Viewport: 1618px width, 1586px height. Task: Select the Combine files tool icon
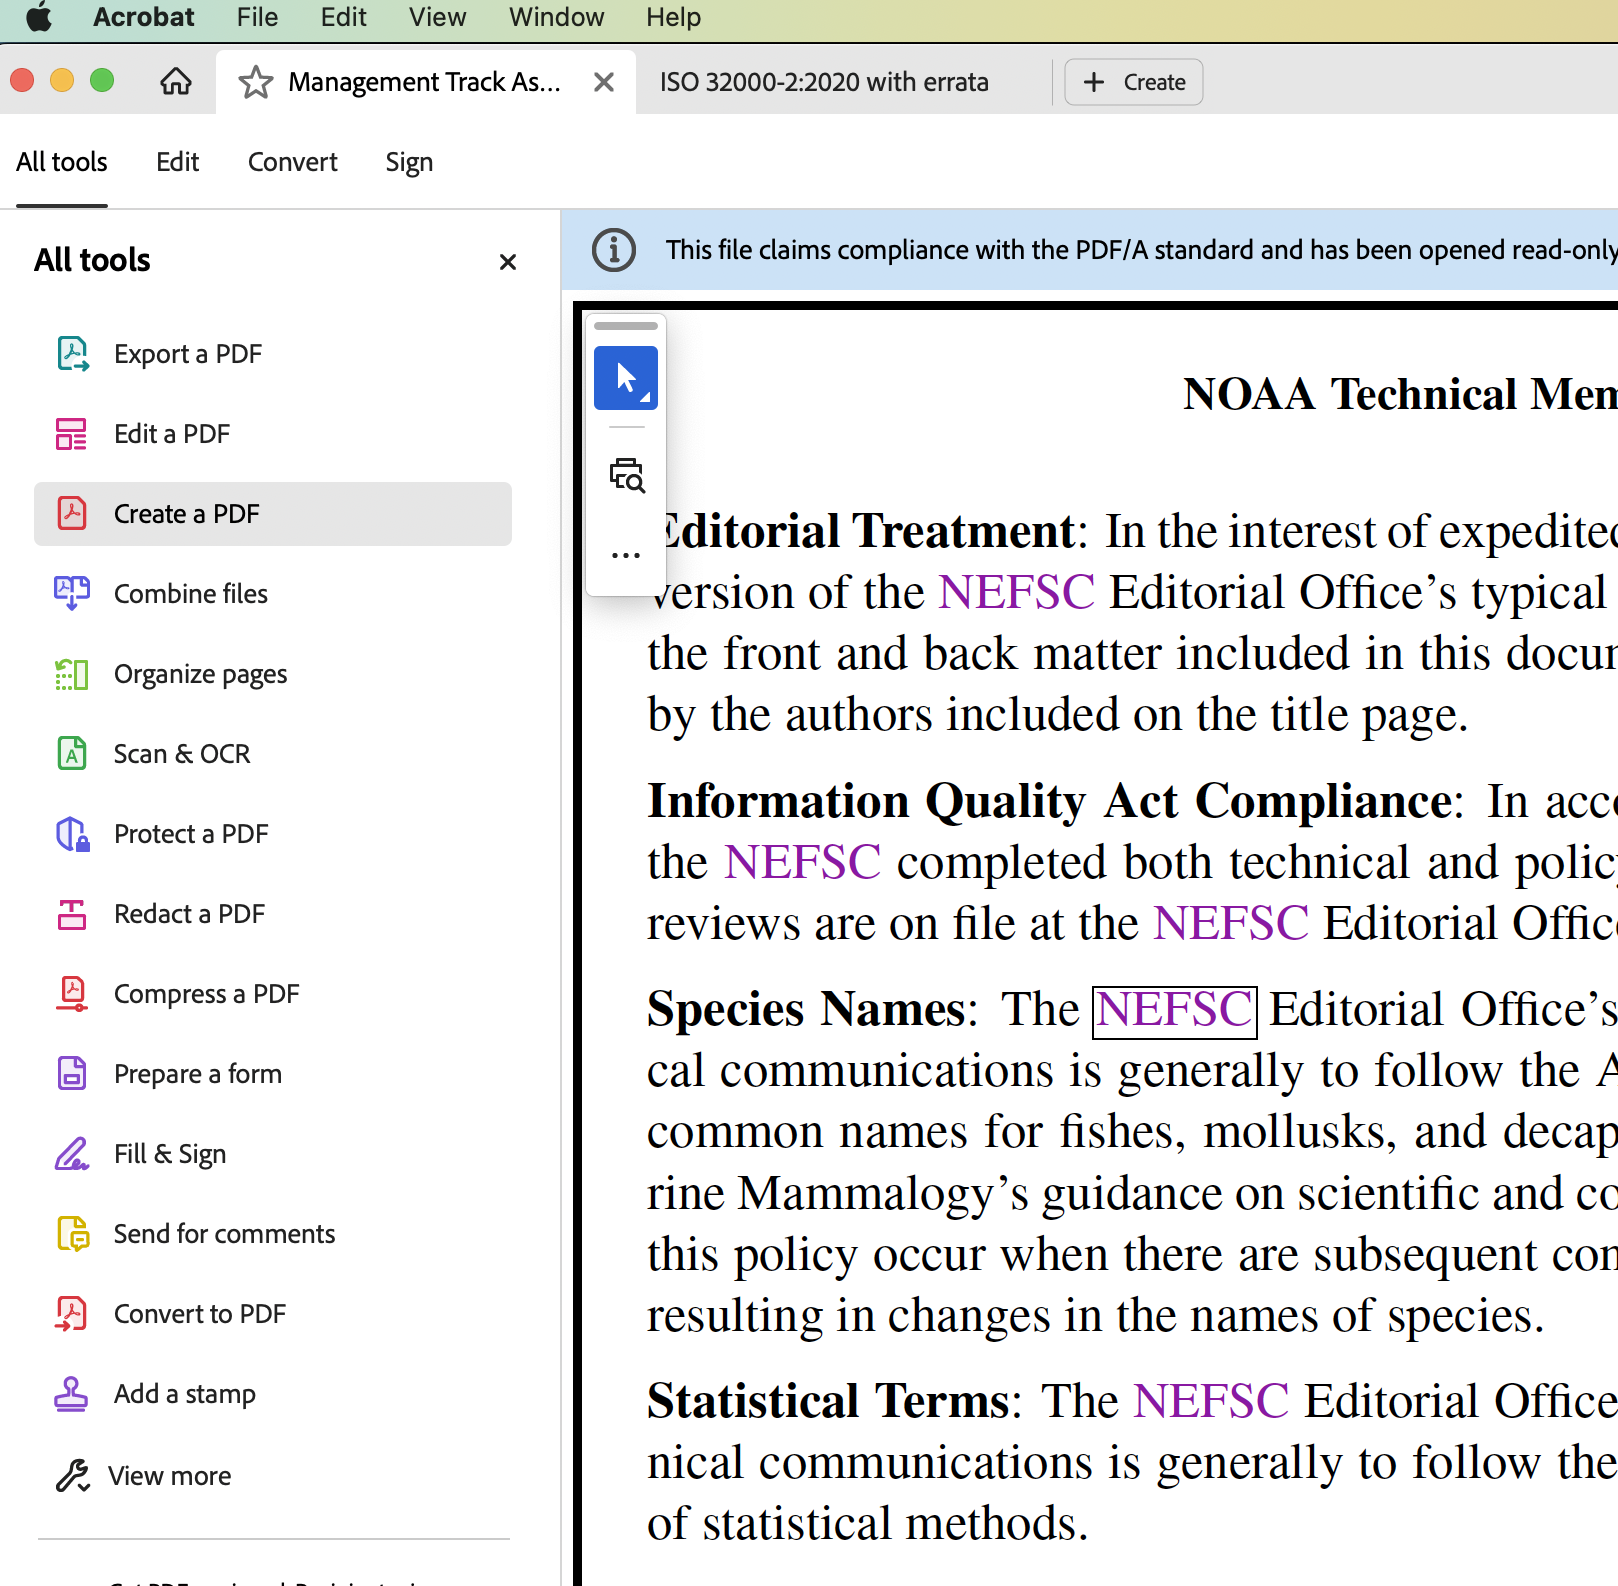[72, 594]
